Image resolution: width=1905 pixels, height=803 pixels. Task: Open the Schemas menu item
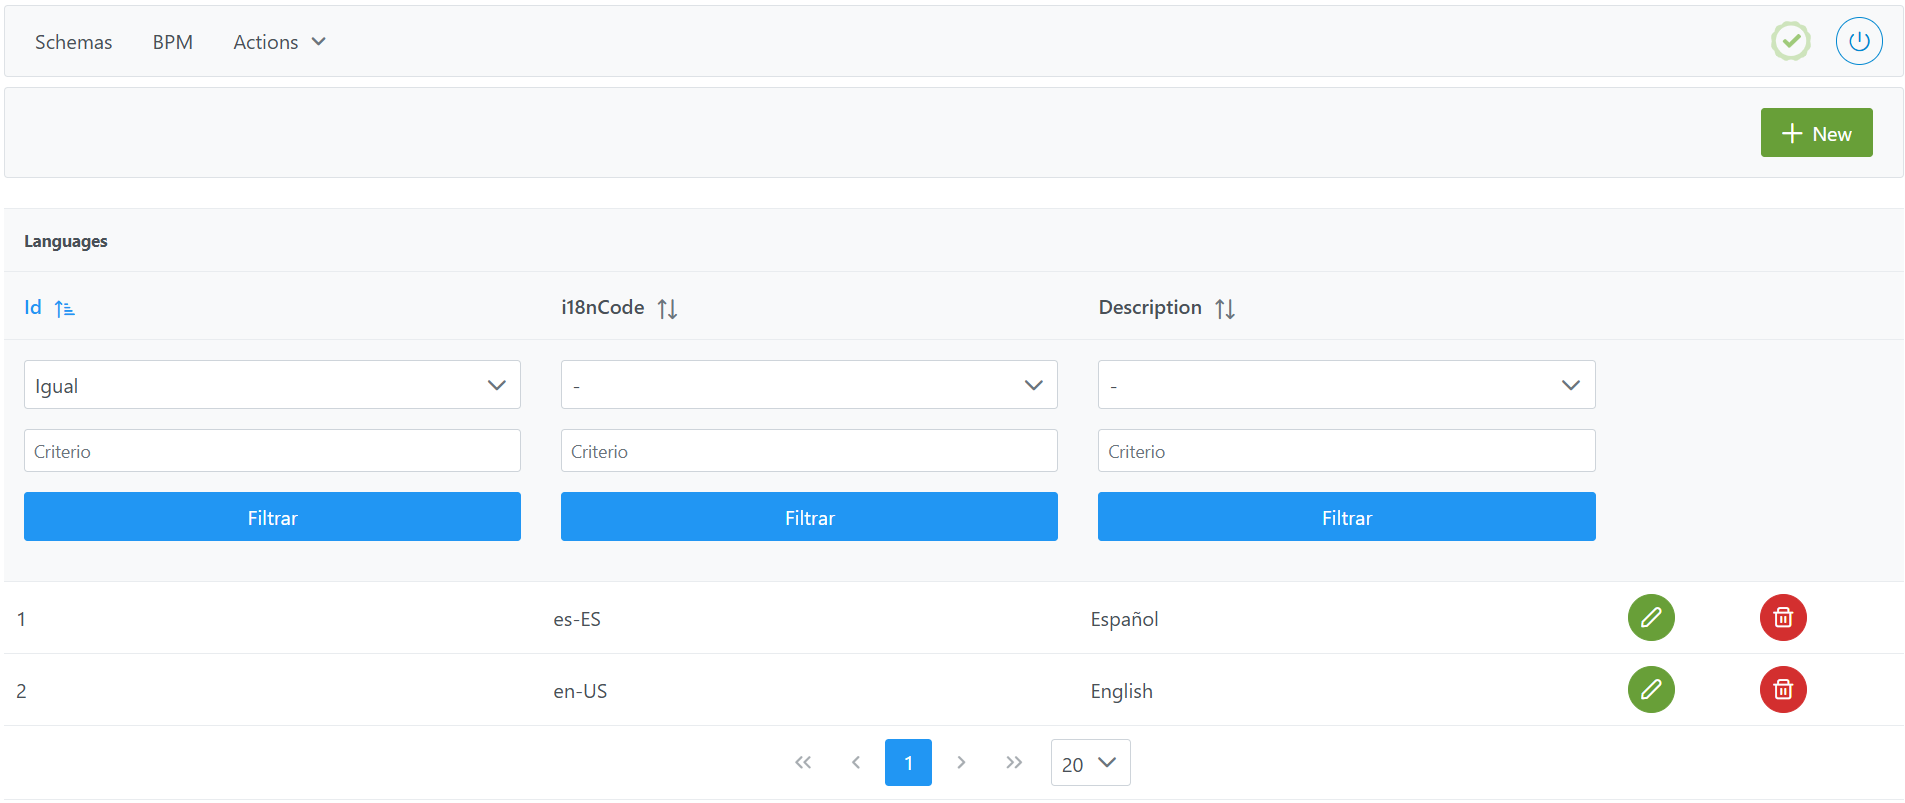click(x=73, y=42)
